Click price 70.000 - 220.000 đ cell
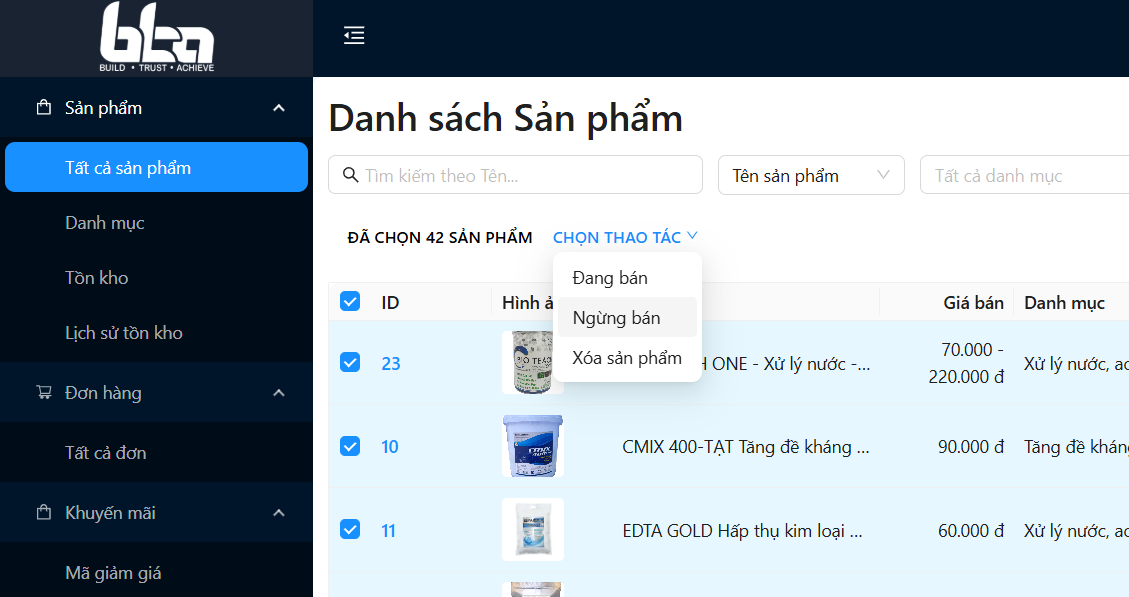The image size is (1129, 597). coord(966,363)
